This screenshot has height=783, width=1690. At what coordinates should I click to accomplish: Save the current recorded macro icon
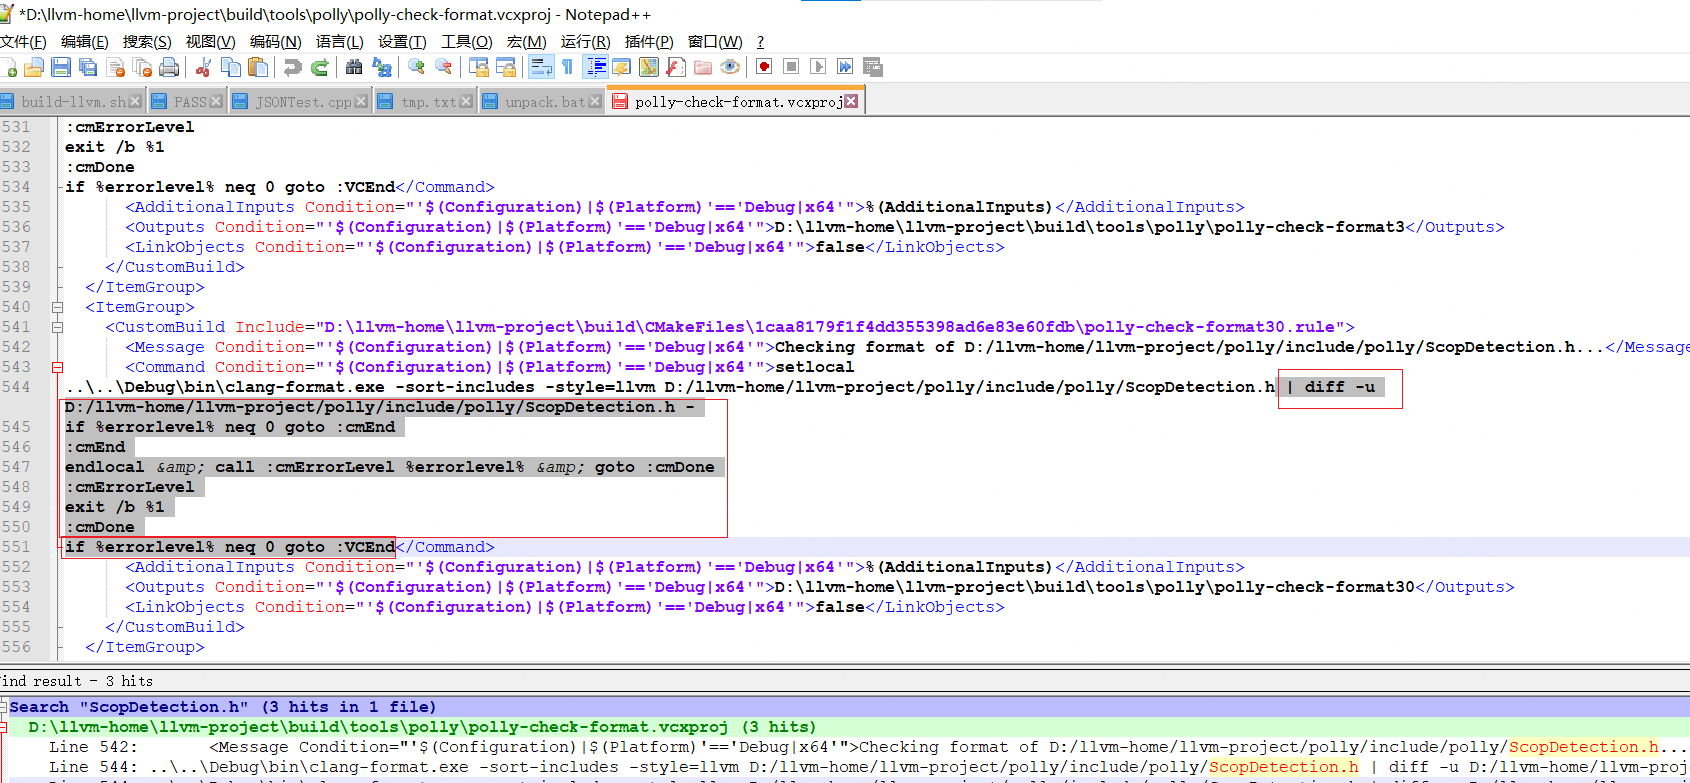[x=872, y=67]
